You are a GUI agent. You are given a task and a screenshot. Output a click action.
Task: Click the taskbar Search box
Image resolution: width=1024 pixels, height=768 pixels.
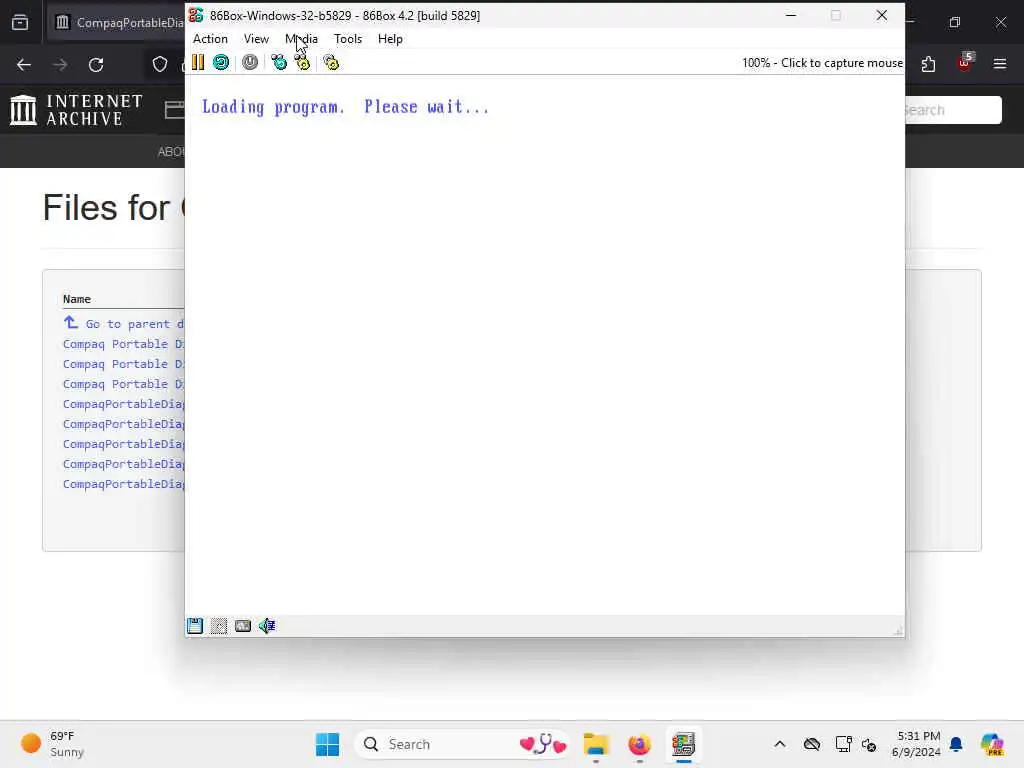[x=463, y=744]
